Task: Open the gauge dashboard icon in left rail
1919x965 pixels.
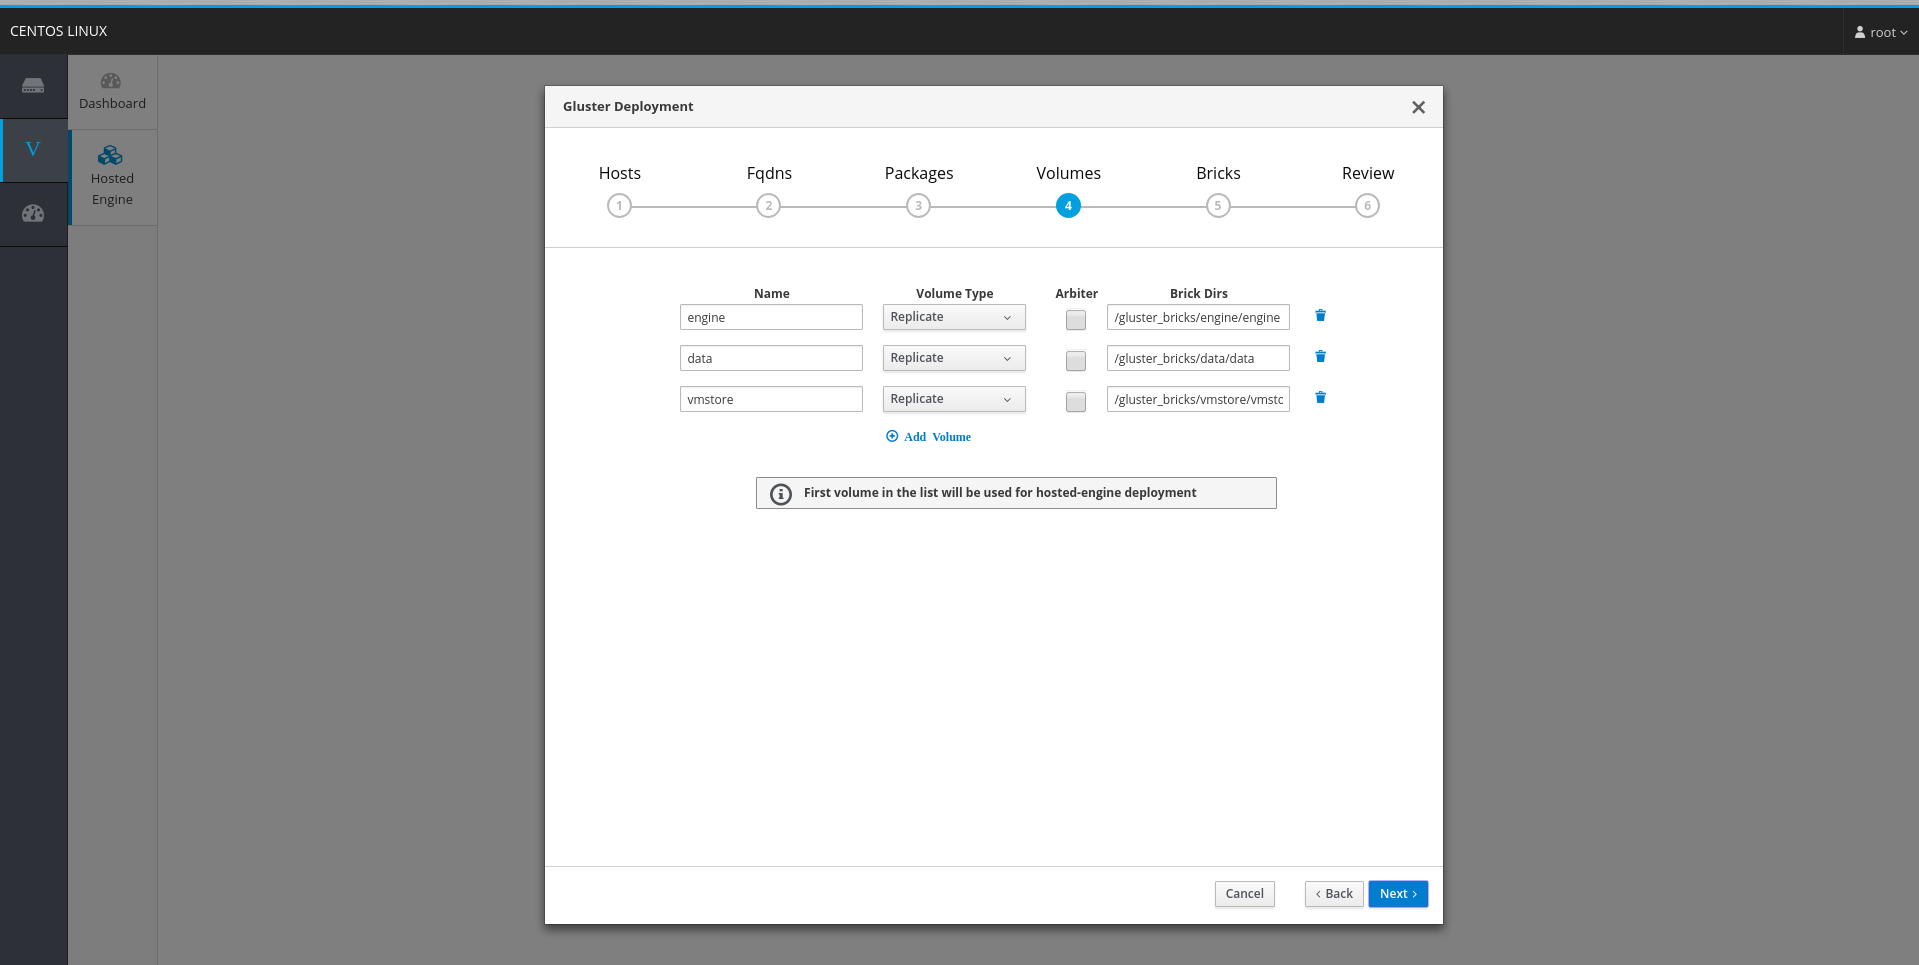Action: pos(33,213)
